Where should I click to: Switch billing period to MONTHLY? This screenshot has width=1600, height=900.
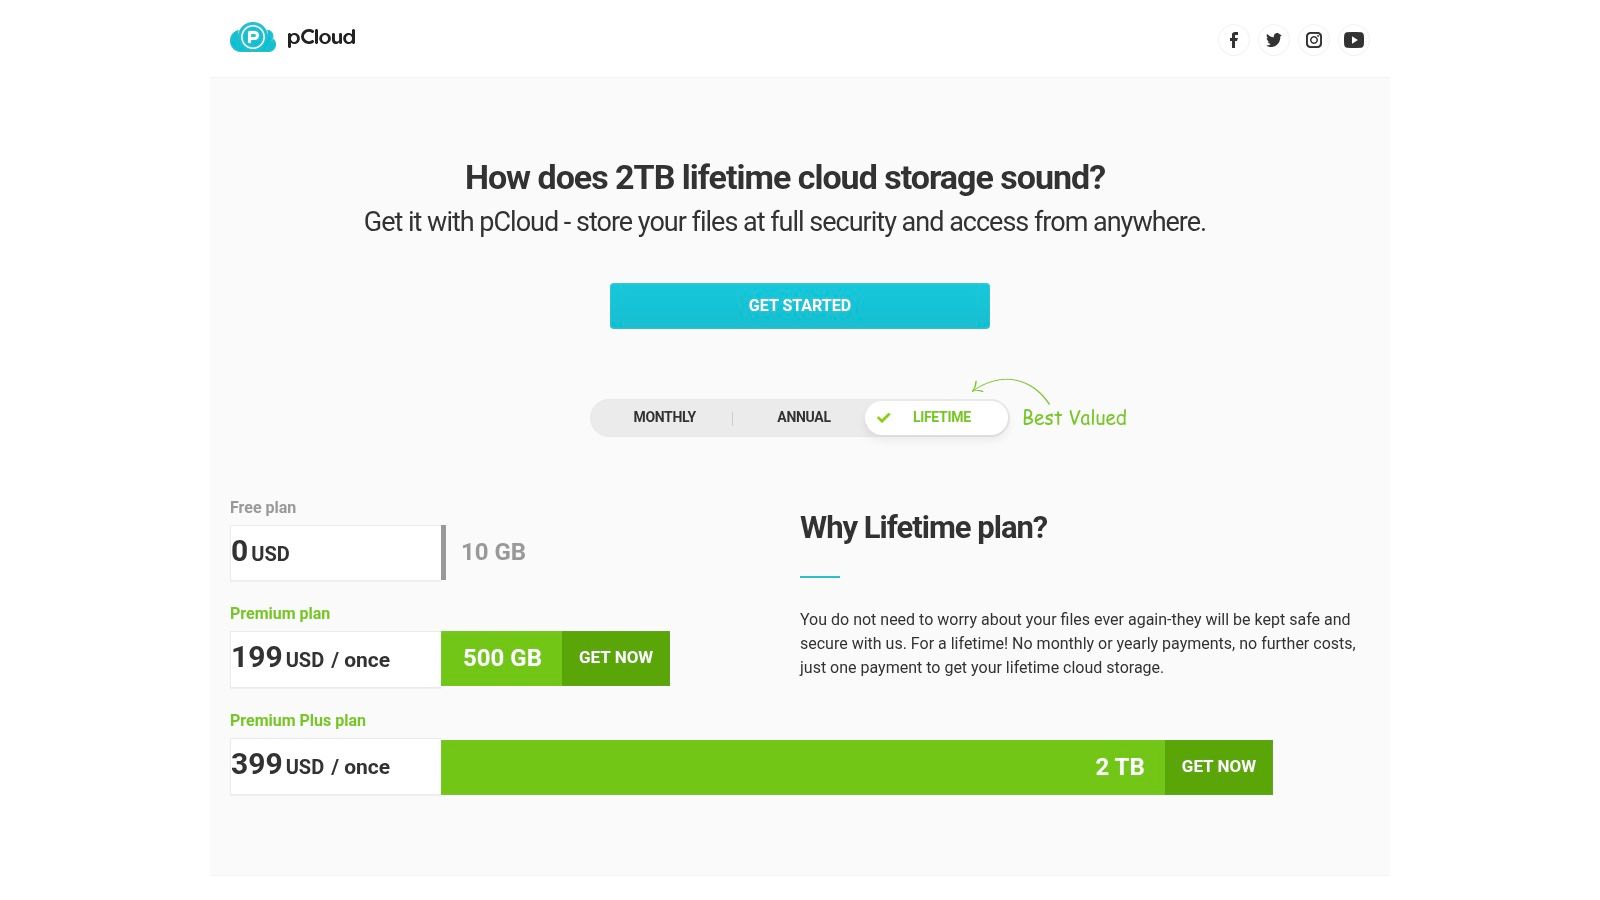(664, 417)
